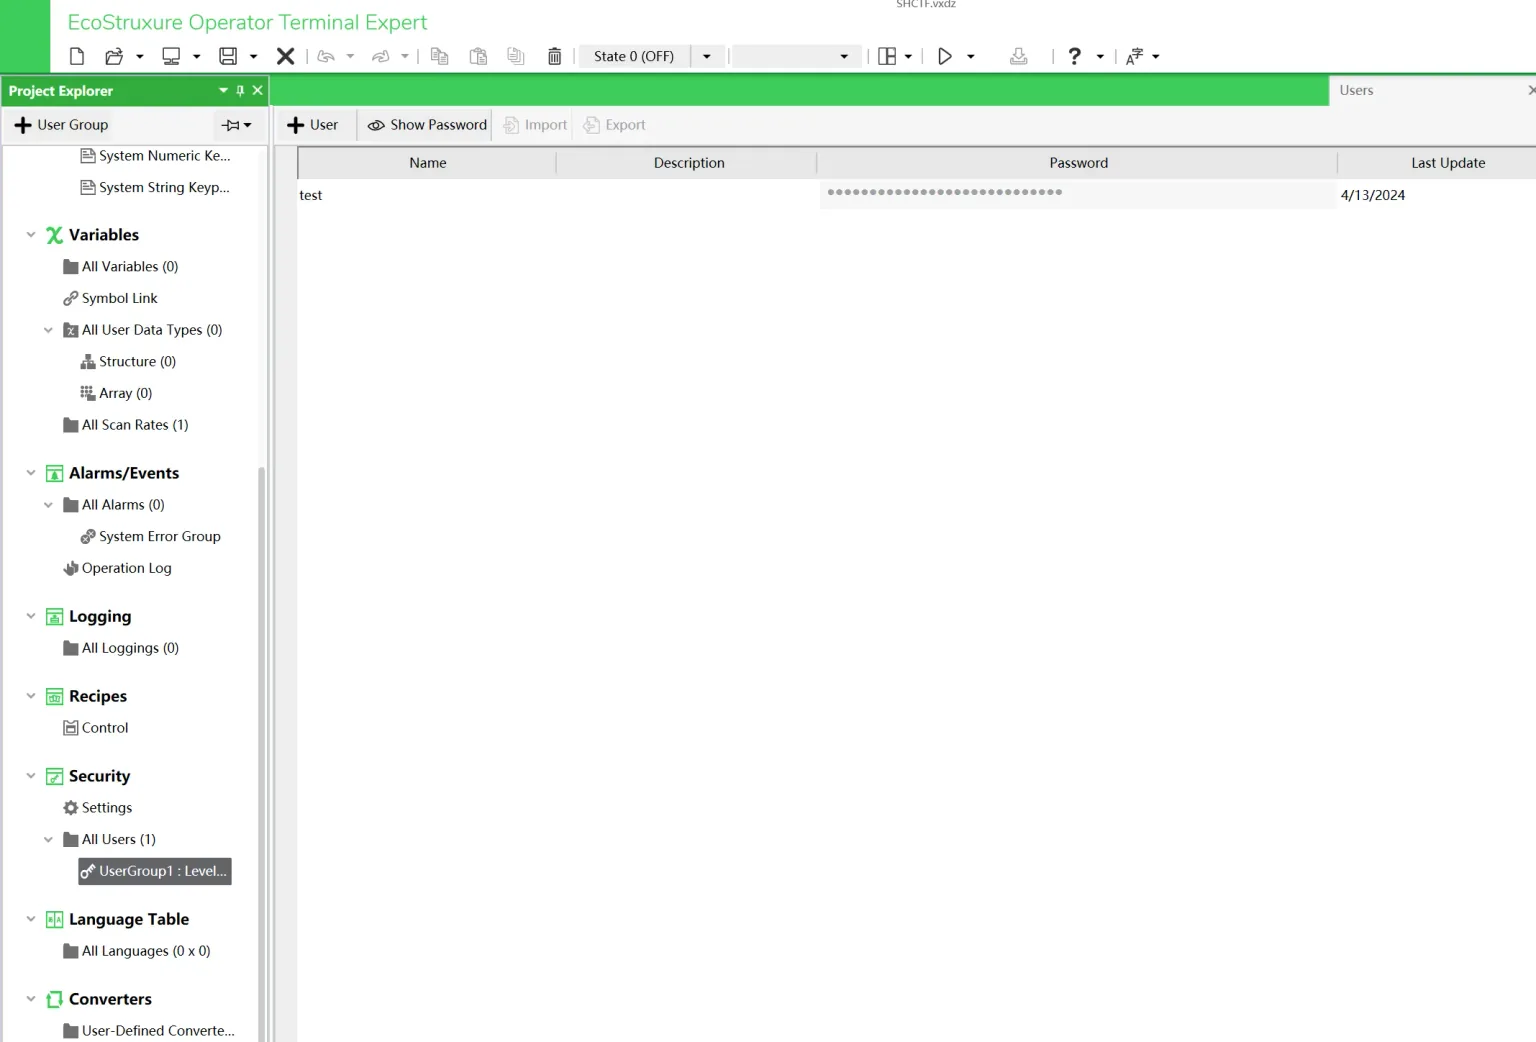Open the State 0 (OFF) dropdown
The width and height of the screenshot is (1536, 1042).
707,56
